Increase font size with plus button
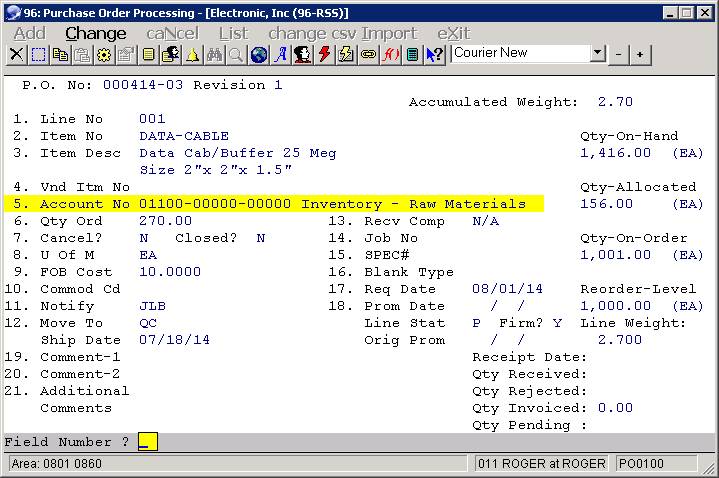 point(639,54)
